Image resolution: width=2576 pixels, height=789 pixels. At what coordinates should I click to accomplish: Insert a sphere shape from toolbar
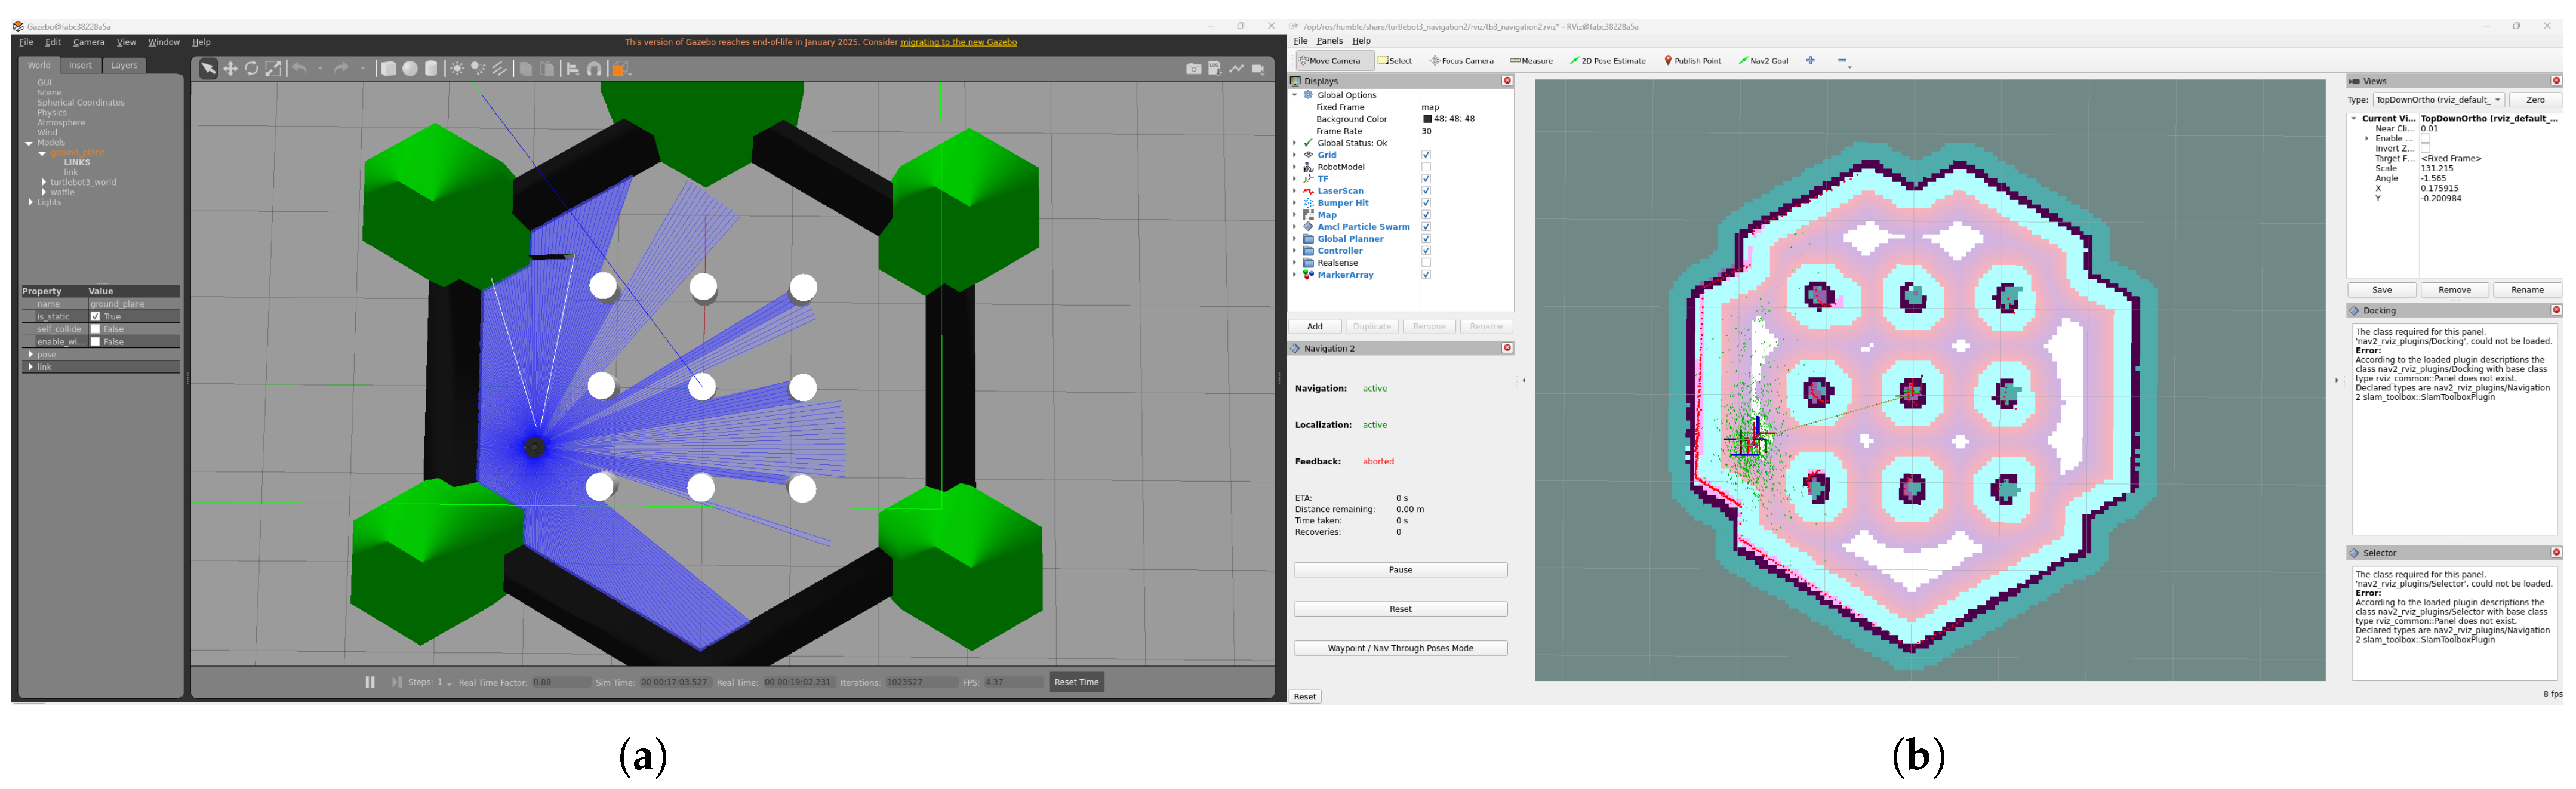[x=410, y=69]
